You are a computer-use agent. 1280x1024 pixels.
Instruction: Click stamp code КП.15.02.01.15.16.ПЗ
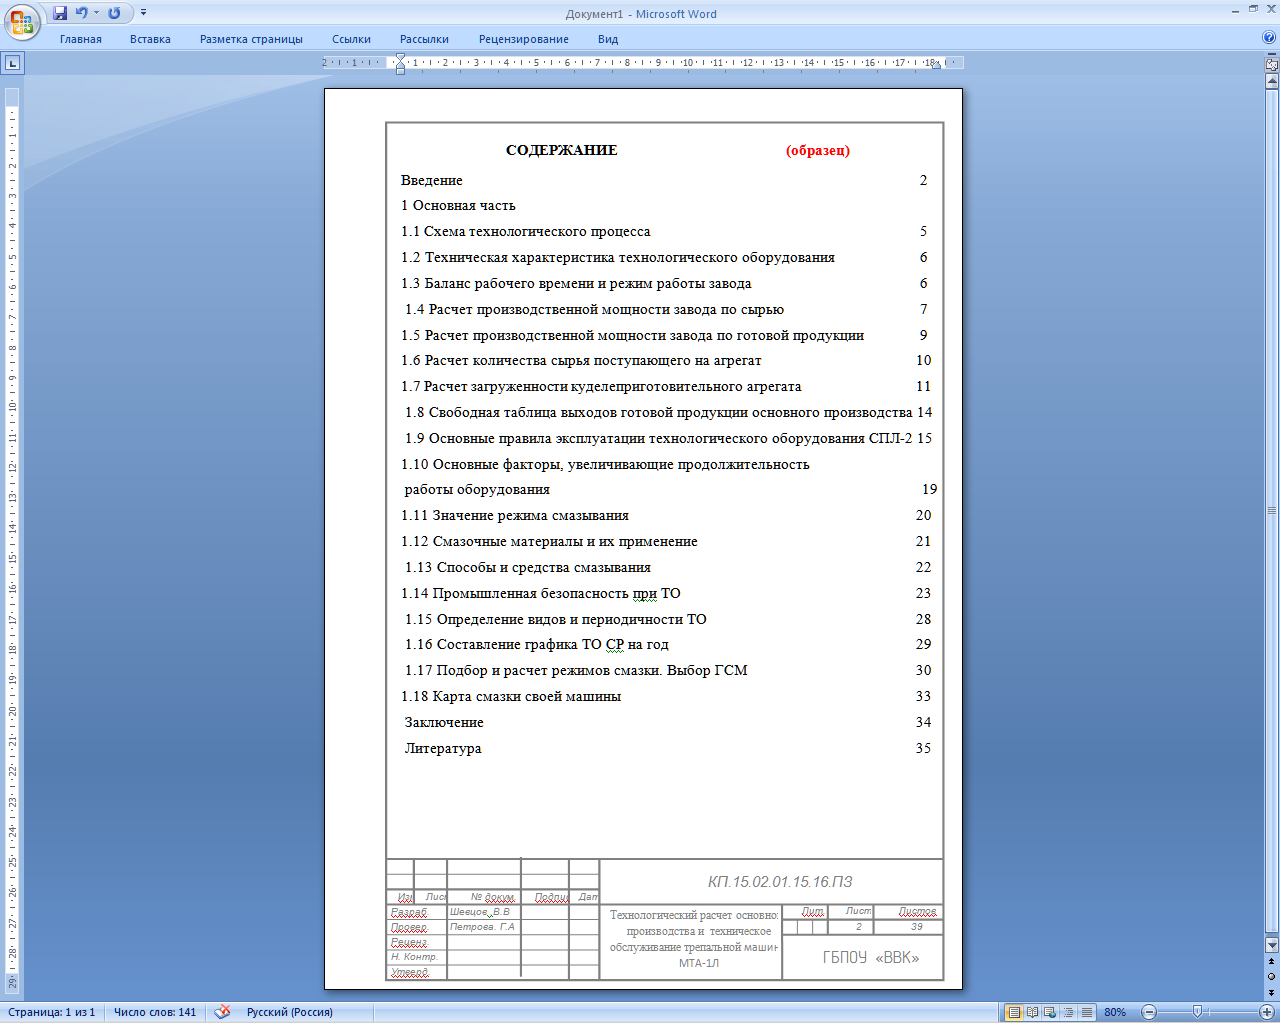pyautogui.click(x=780, y=882)
